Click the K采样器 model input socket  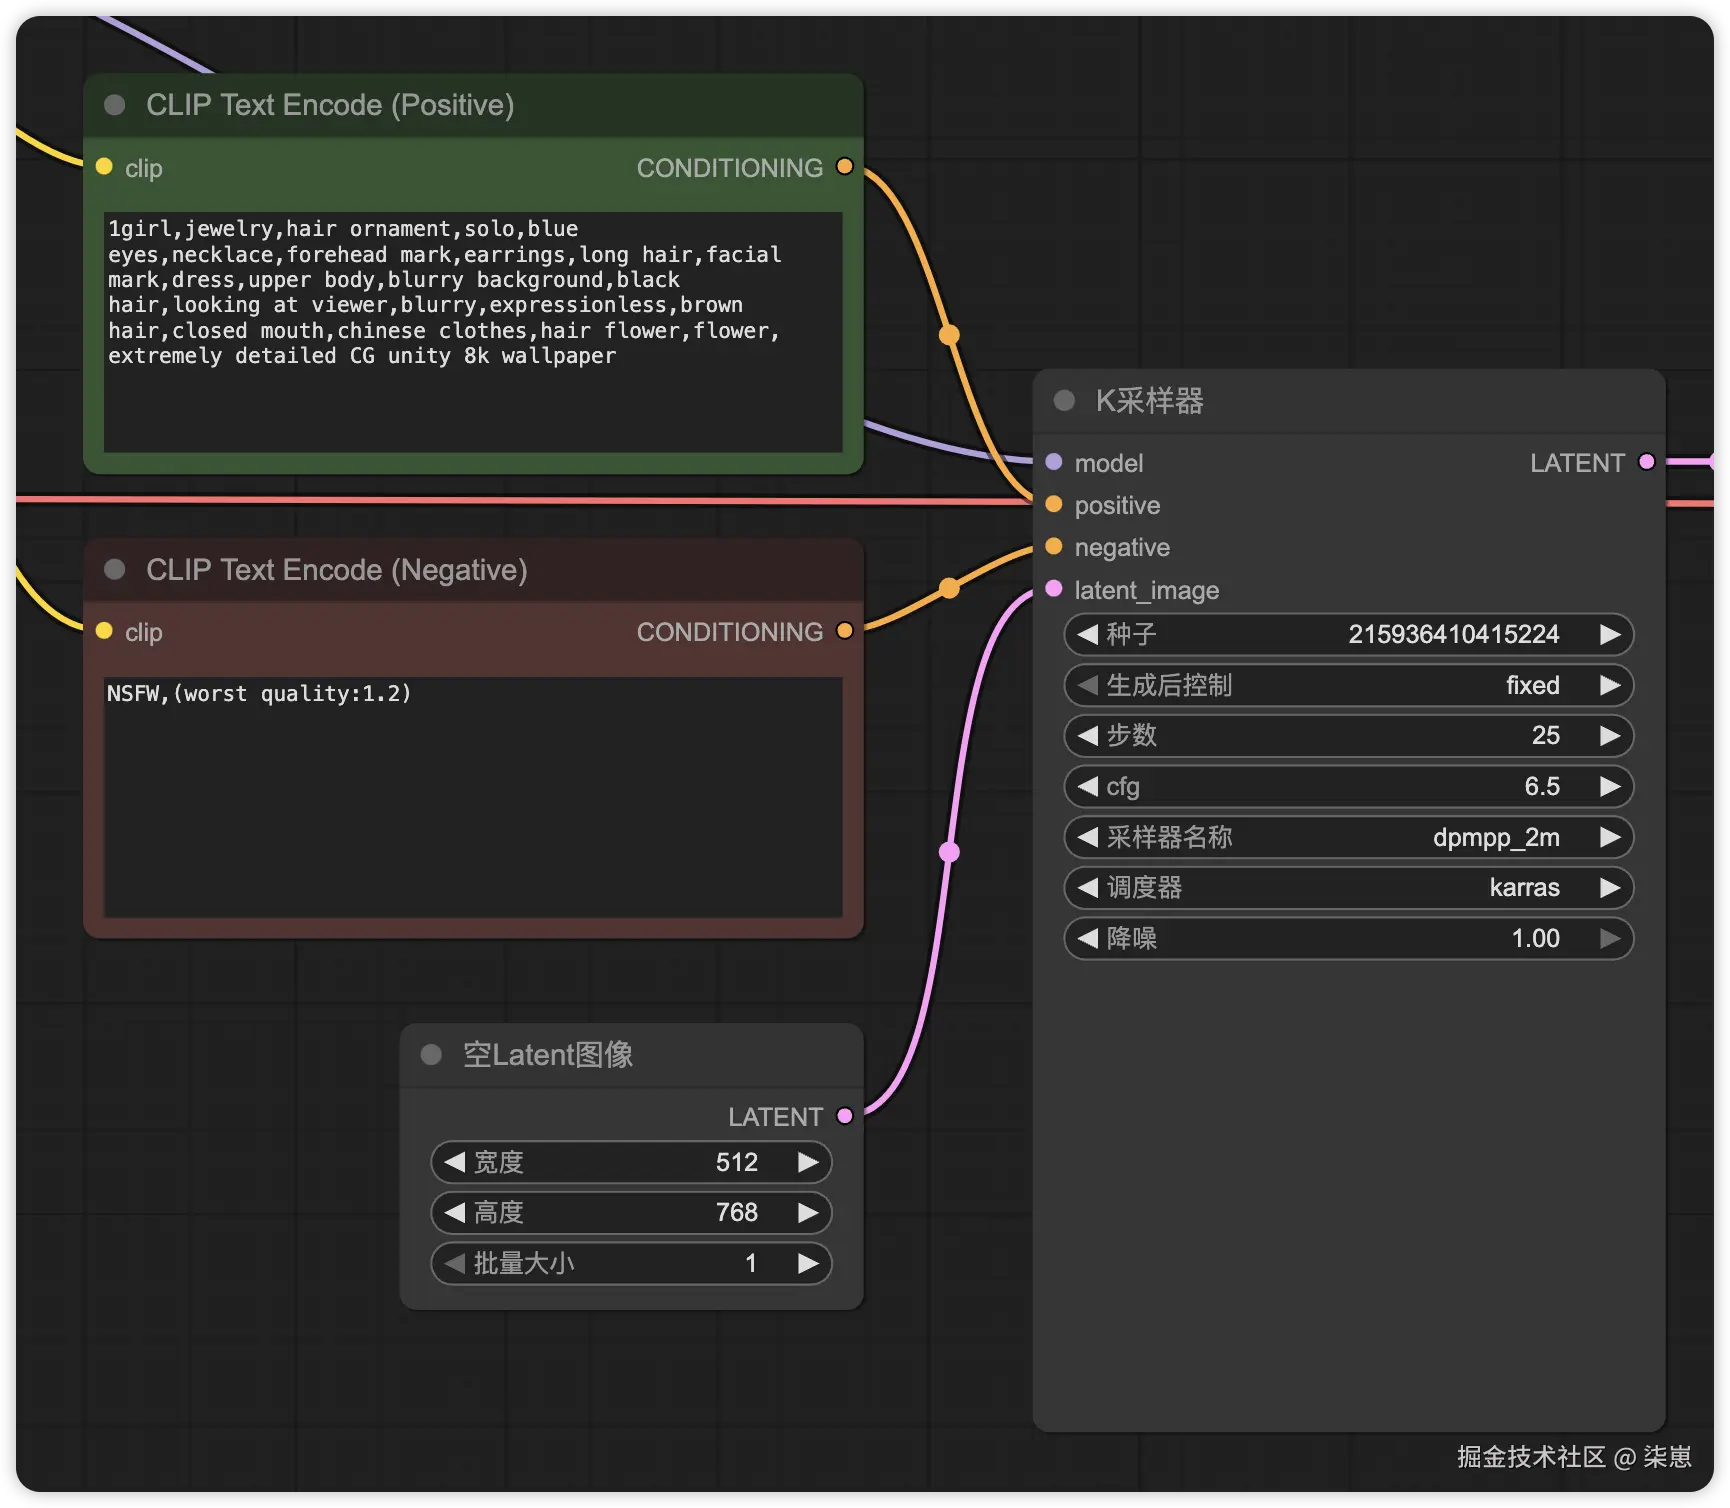pos(1053,462)
